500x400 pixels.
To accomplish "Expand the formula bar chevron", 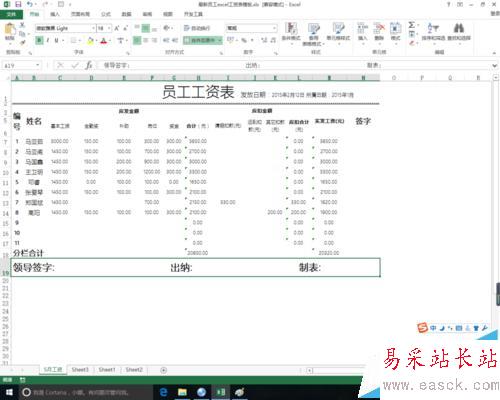I will [495, 66].
